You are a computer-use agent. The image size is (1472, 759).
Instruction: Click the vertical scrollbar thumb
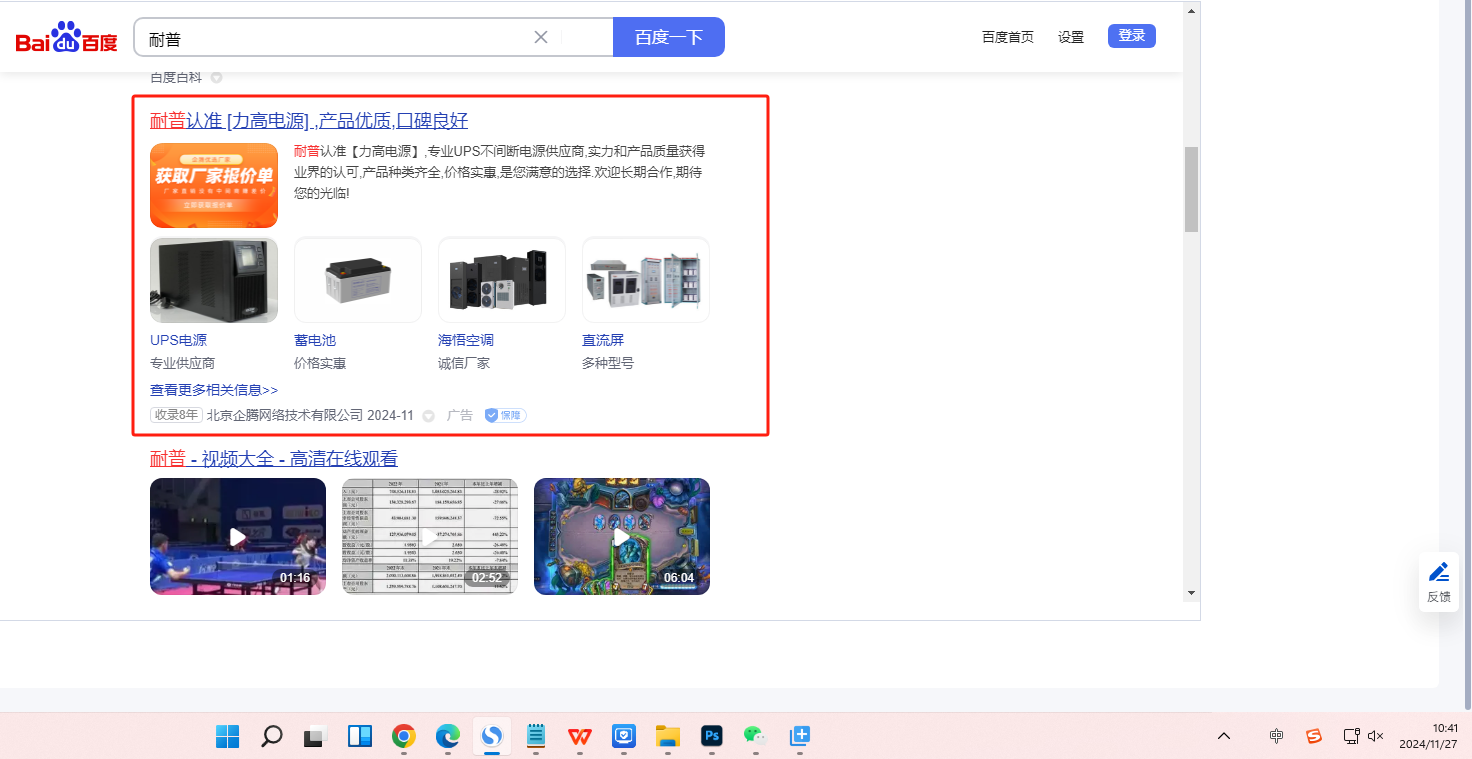(1191, 189)
